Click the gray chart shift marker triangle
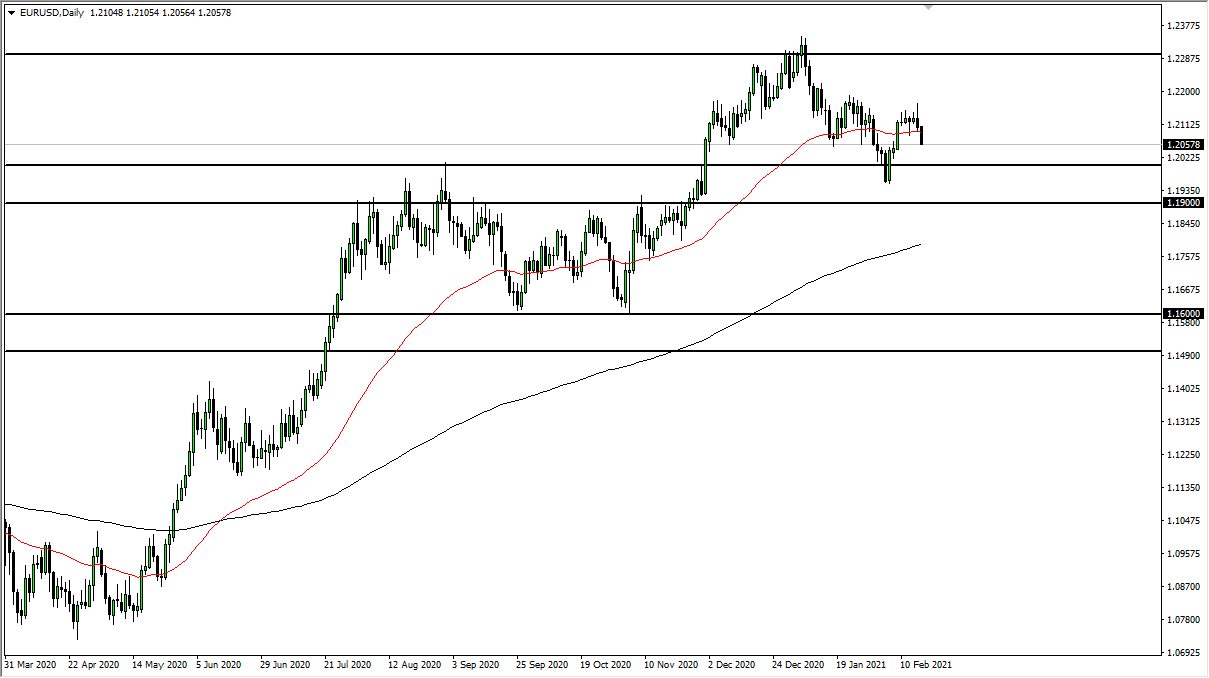Image resolution: width=1209 pixels, height=678 pixels. pos(929,7)
